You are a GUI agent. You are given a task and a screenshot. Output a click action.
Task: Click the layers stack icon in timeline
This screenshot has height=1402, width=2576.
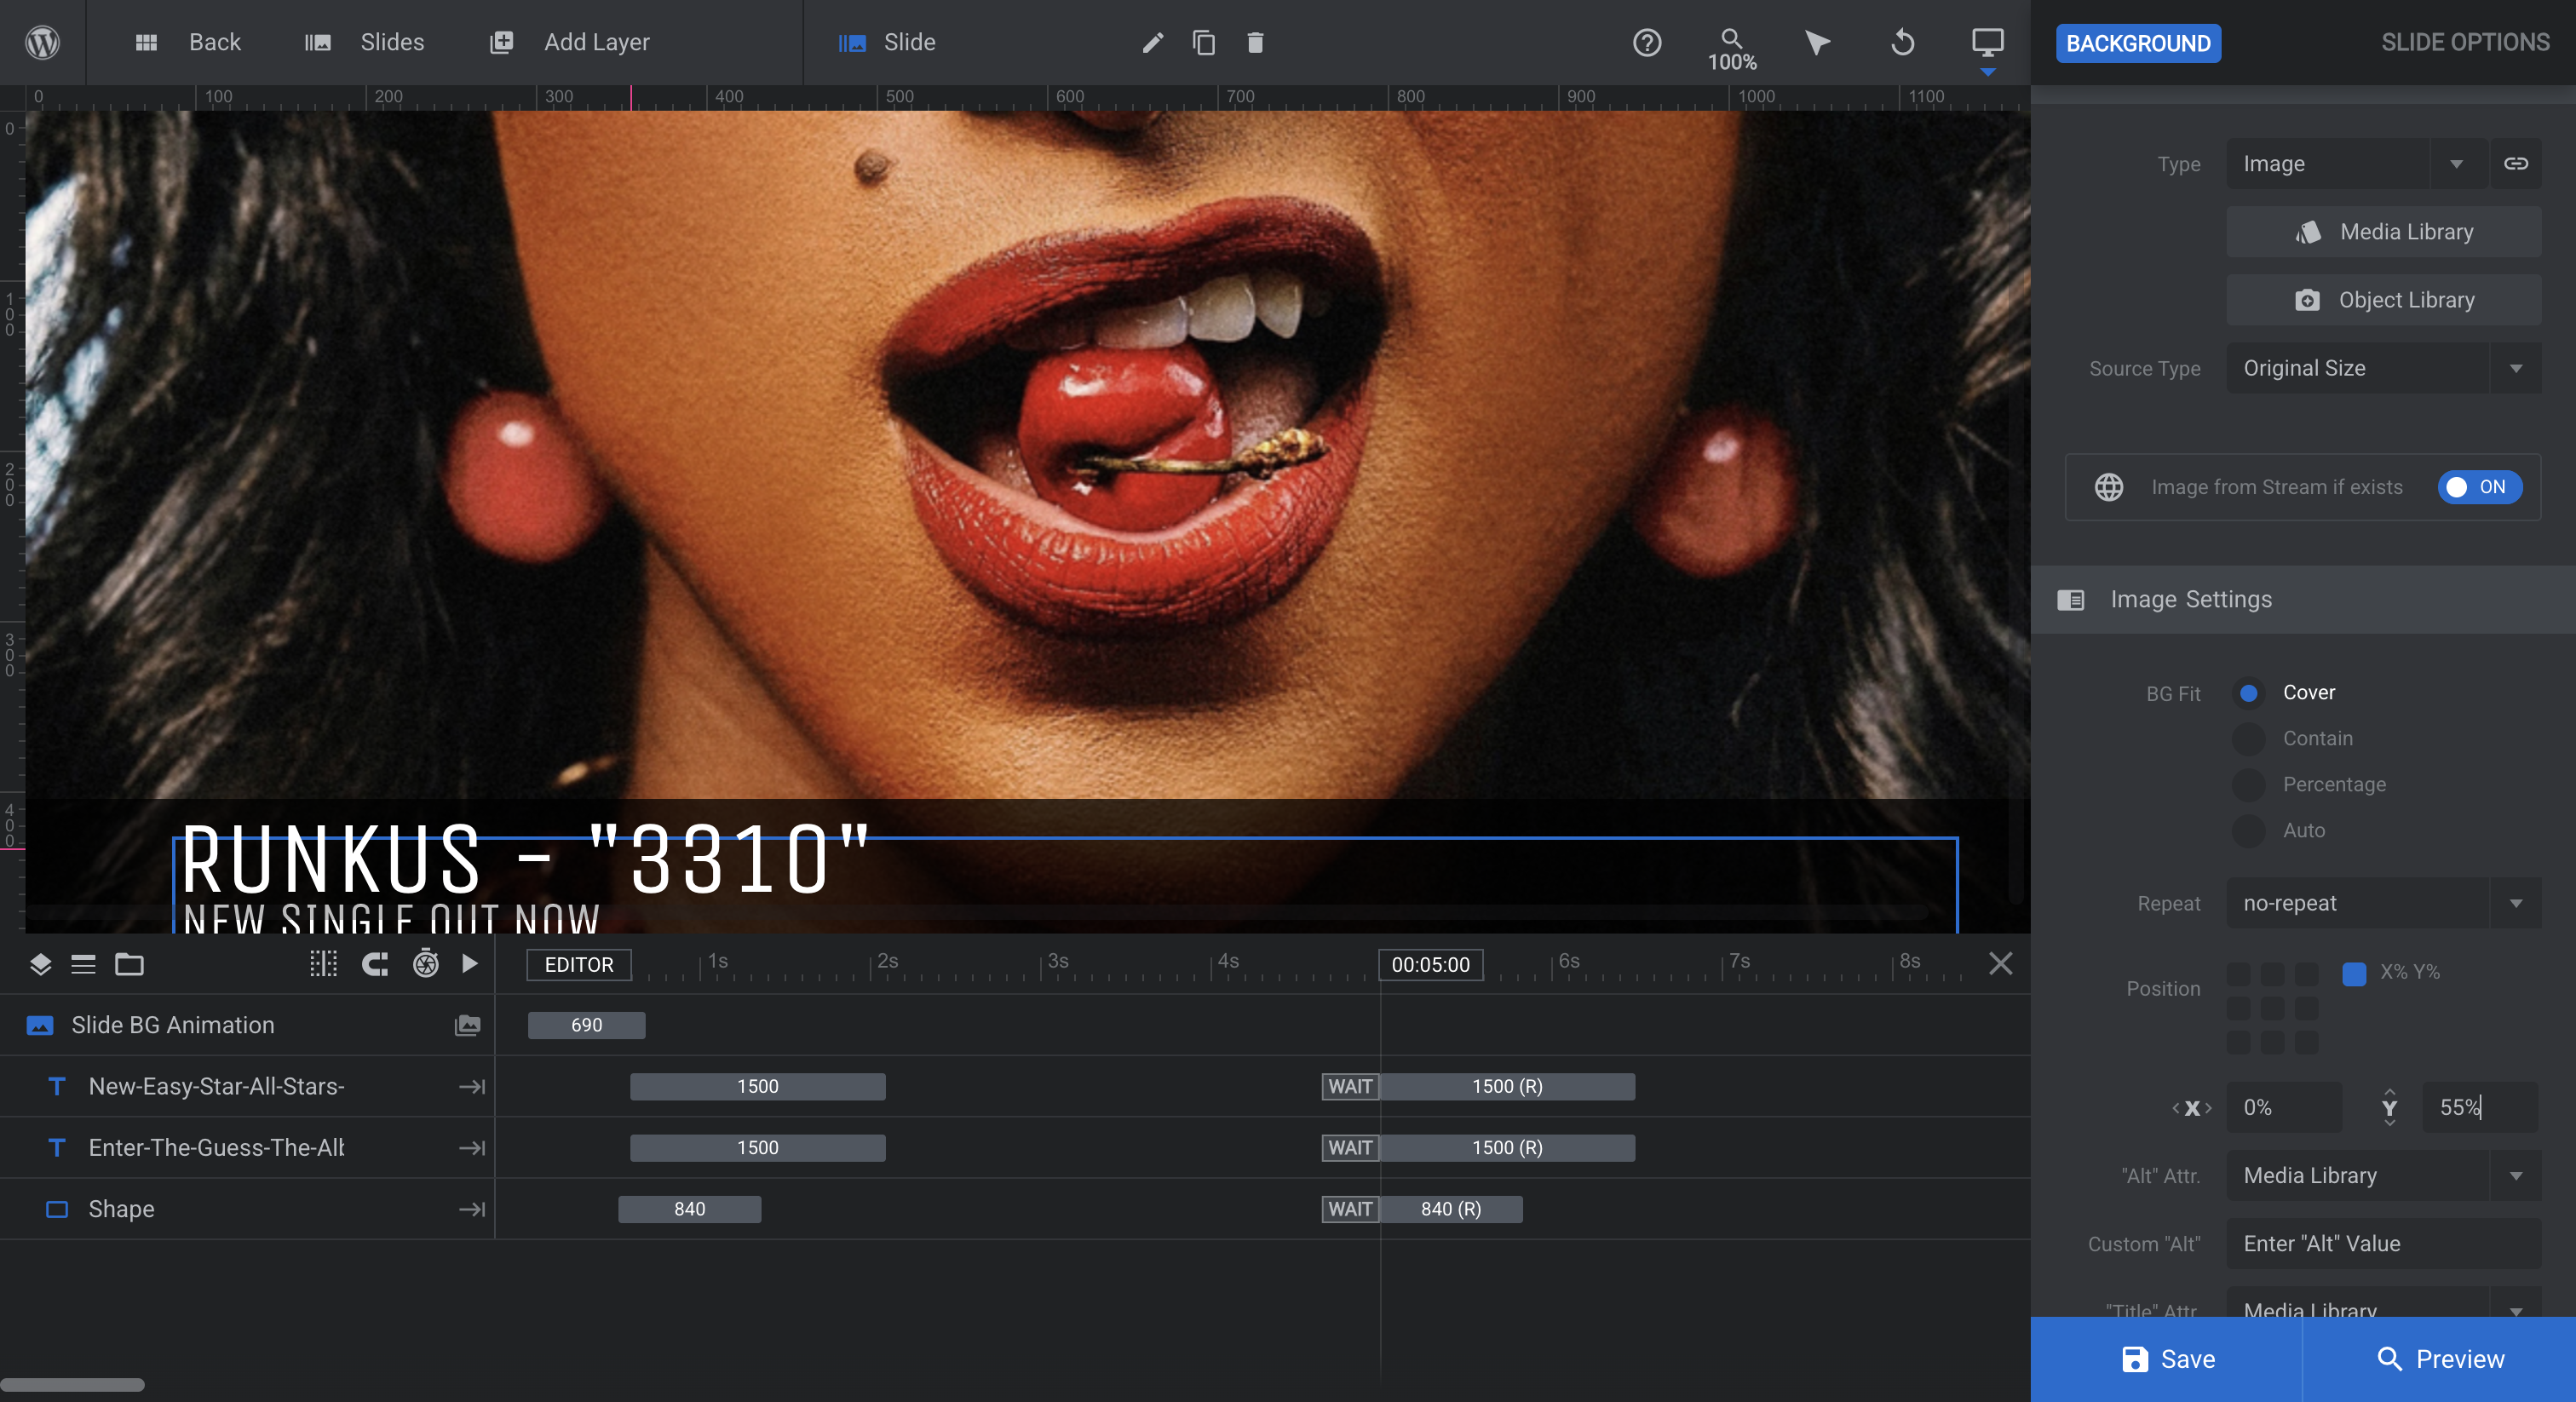pos(40,964)
